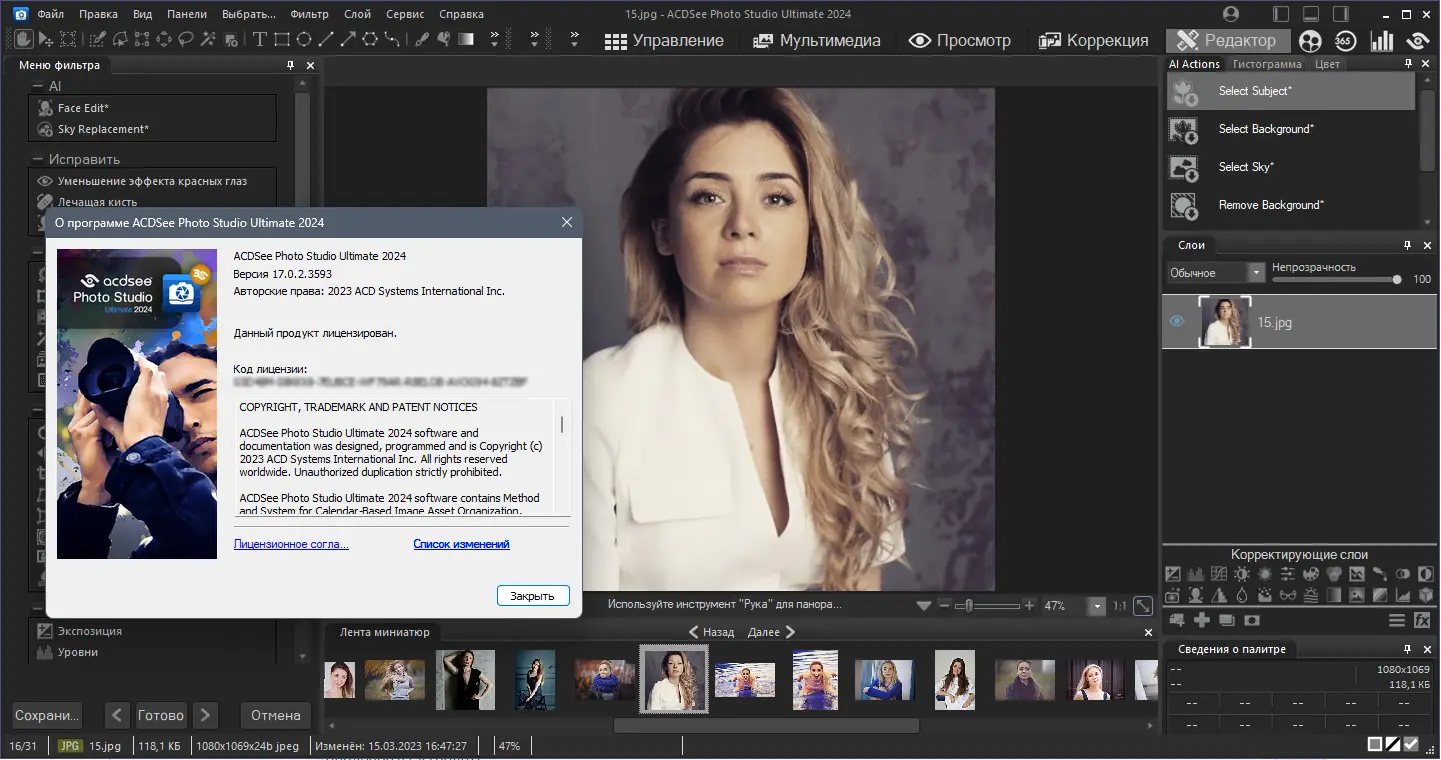1441x760 pixels.
Task: Collapse the AI filter group
Action: (x=37, y=86)
